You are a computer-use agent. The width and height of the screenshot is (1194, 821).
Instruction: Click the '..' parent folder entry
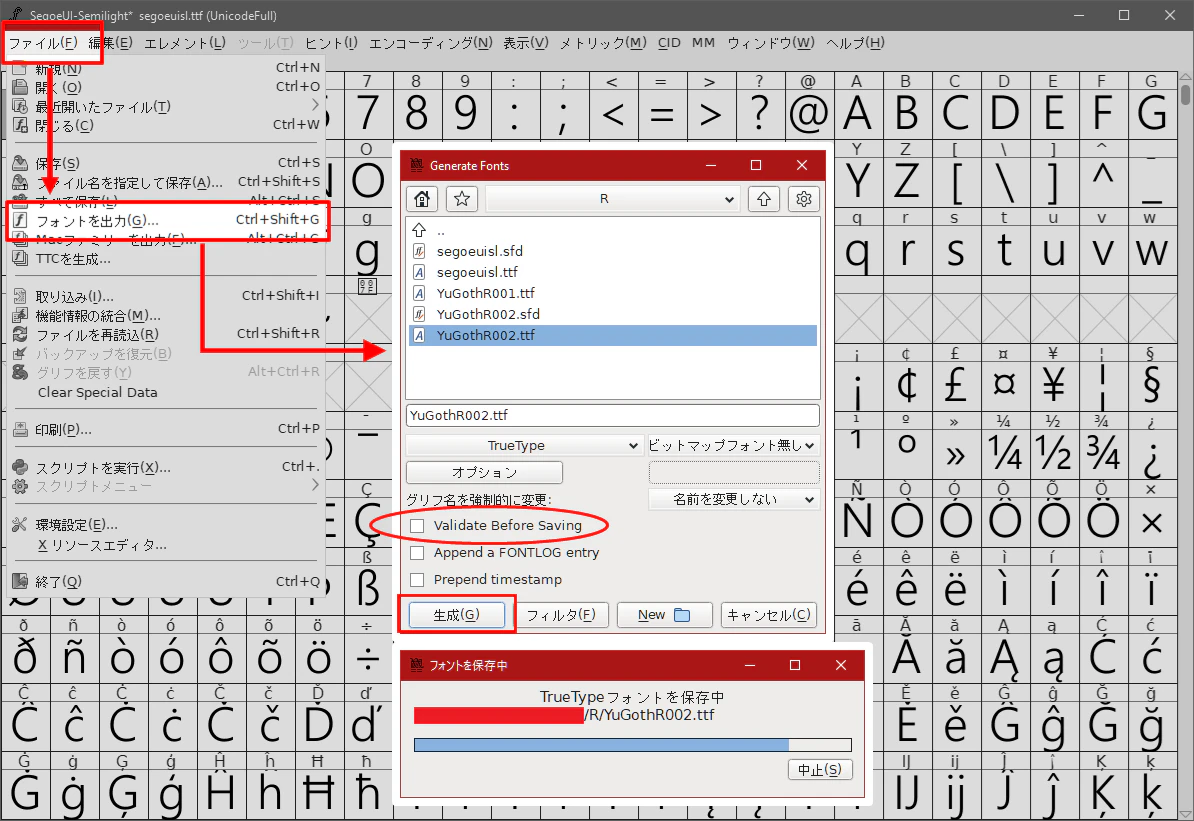[x=612, y=229]
